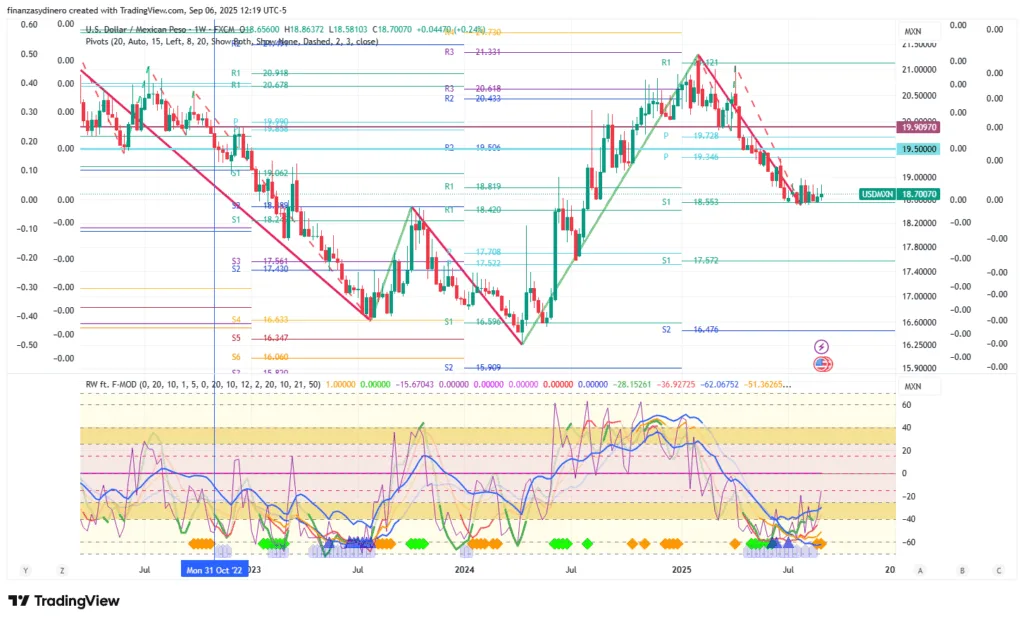The width and height of the screenshot is (1024, 622).
Task: Click the R1 20.678 pivot label
Action: (x=260, y=85)
